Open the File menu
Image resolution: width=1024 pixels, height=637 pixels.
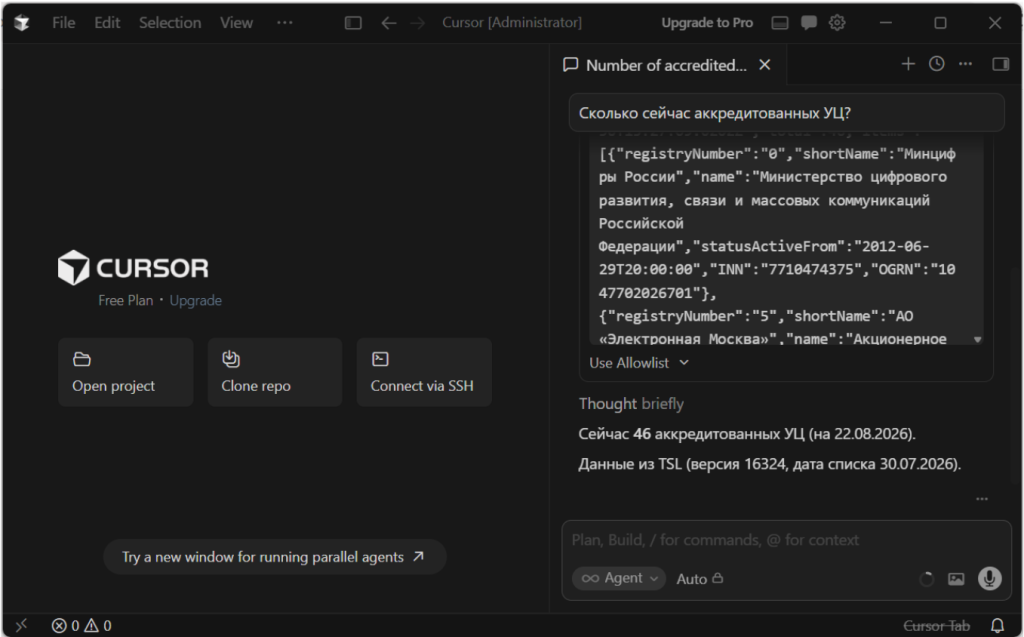pyautogui.click(x=63, y=23)
